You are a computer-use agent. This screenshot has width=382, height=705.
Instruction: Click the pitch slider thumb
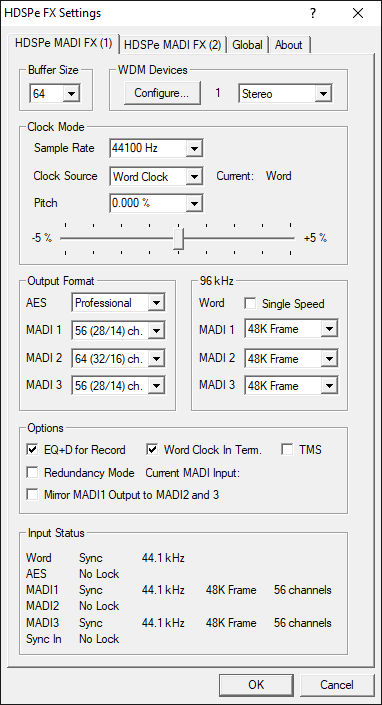pyautogui.click(x=178, y=238)
